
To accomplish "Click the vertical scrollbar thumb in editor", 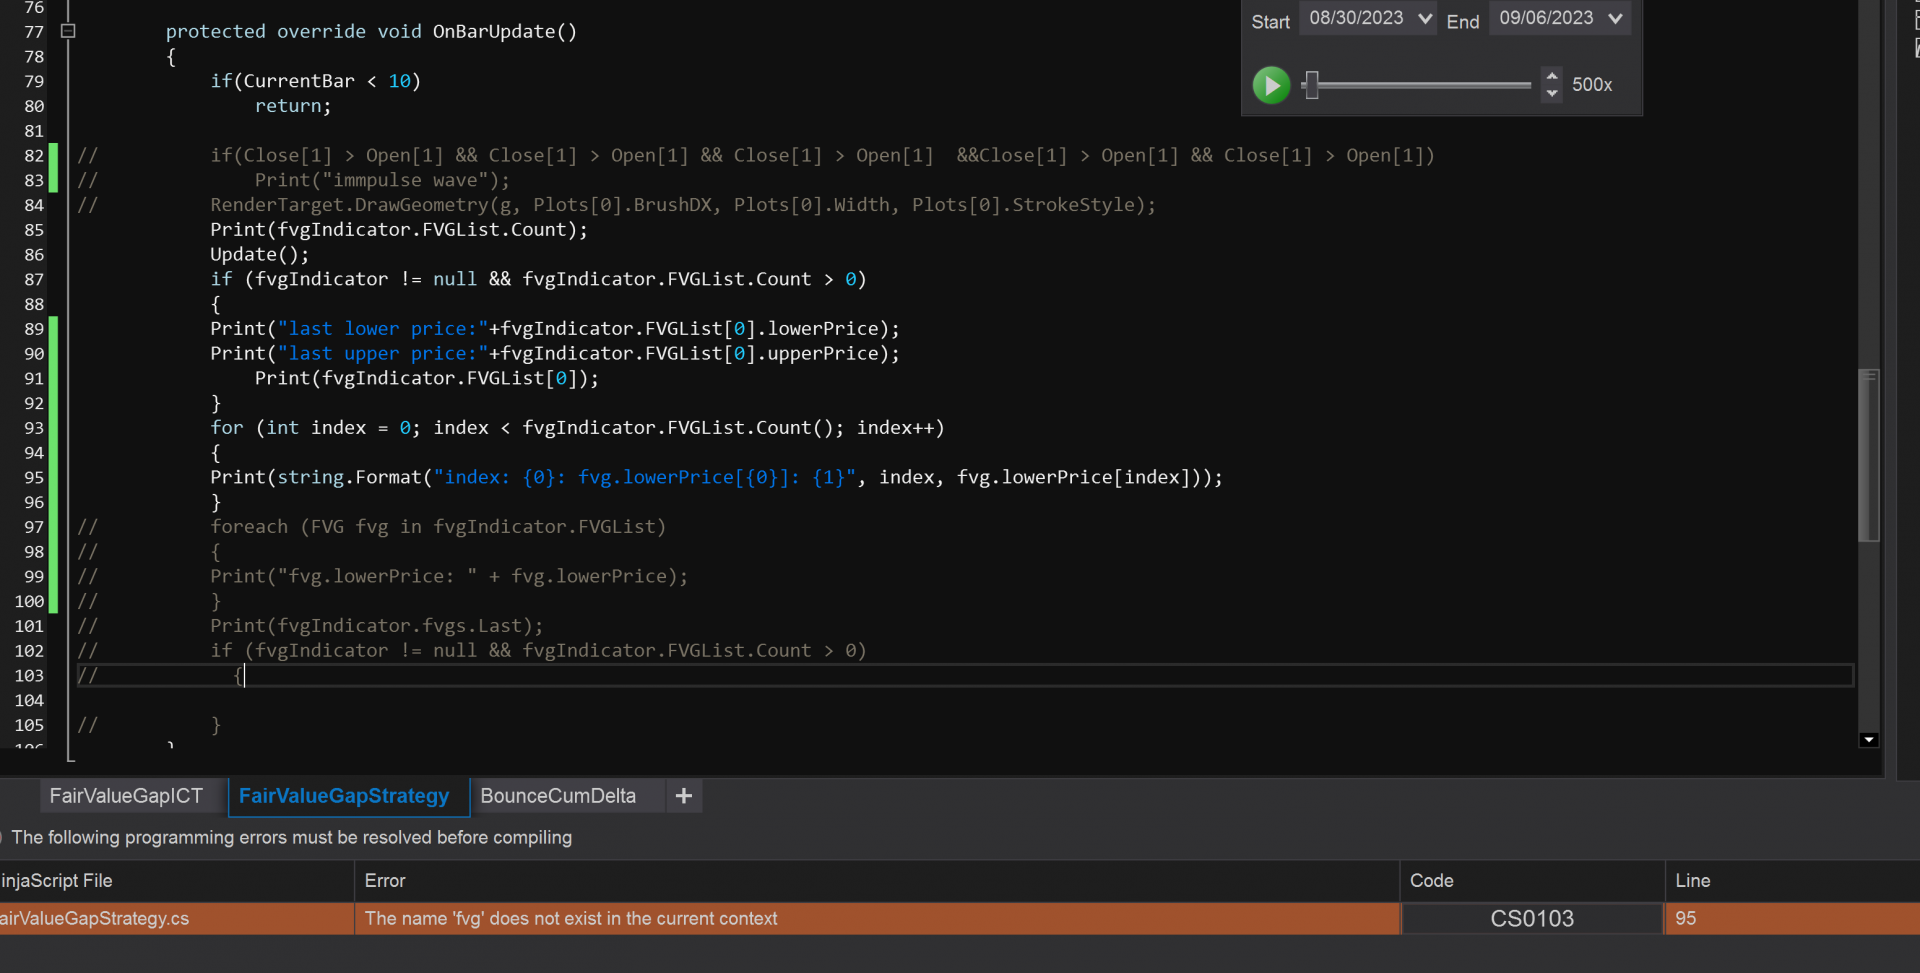I will 1868,455.
